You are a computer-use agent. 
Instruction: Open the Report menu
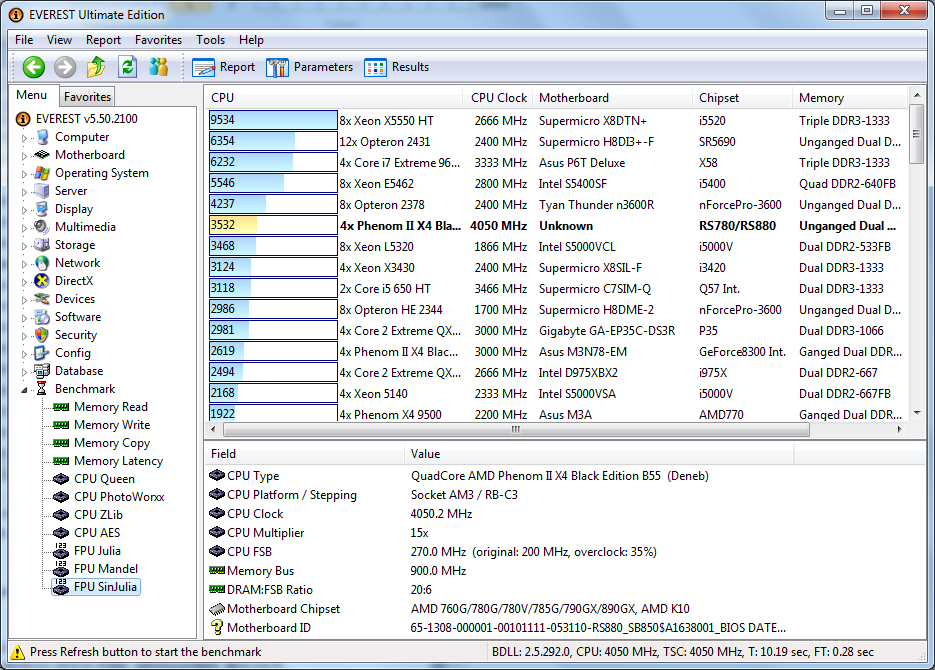tap(103, 40)
